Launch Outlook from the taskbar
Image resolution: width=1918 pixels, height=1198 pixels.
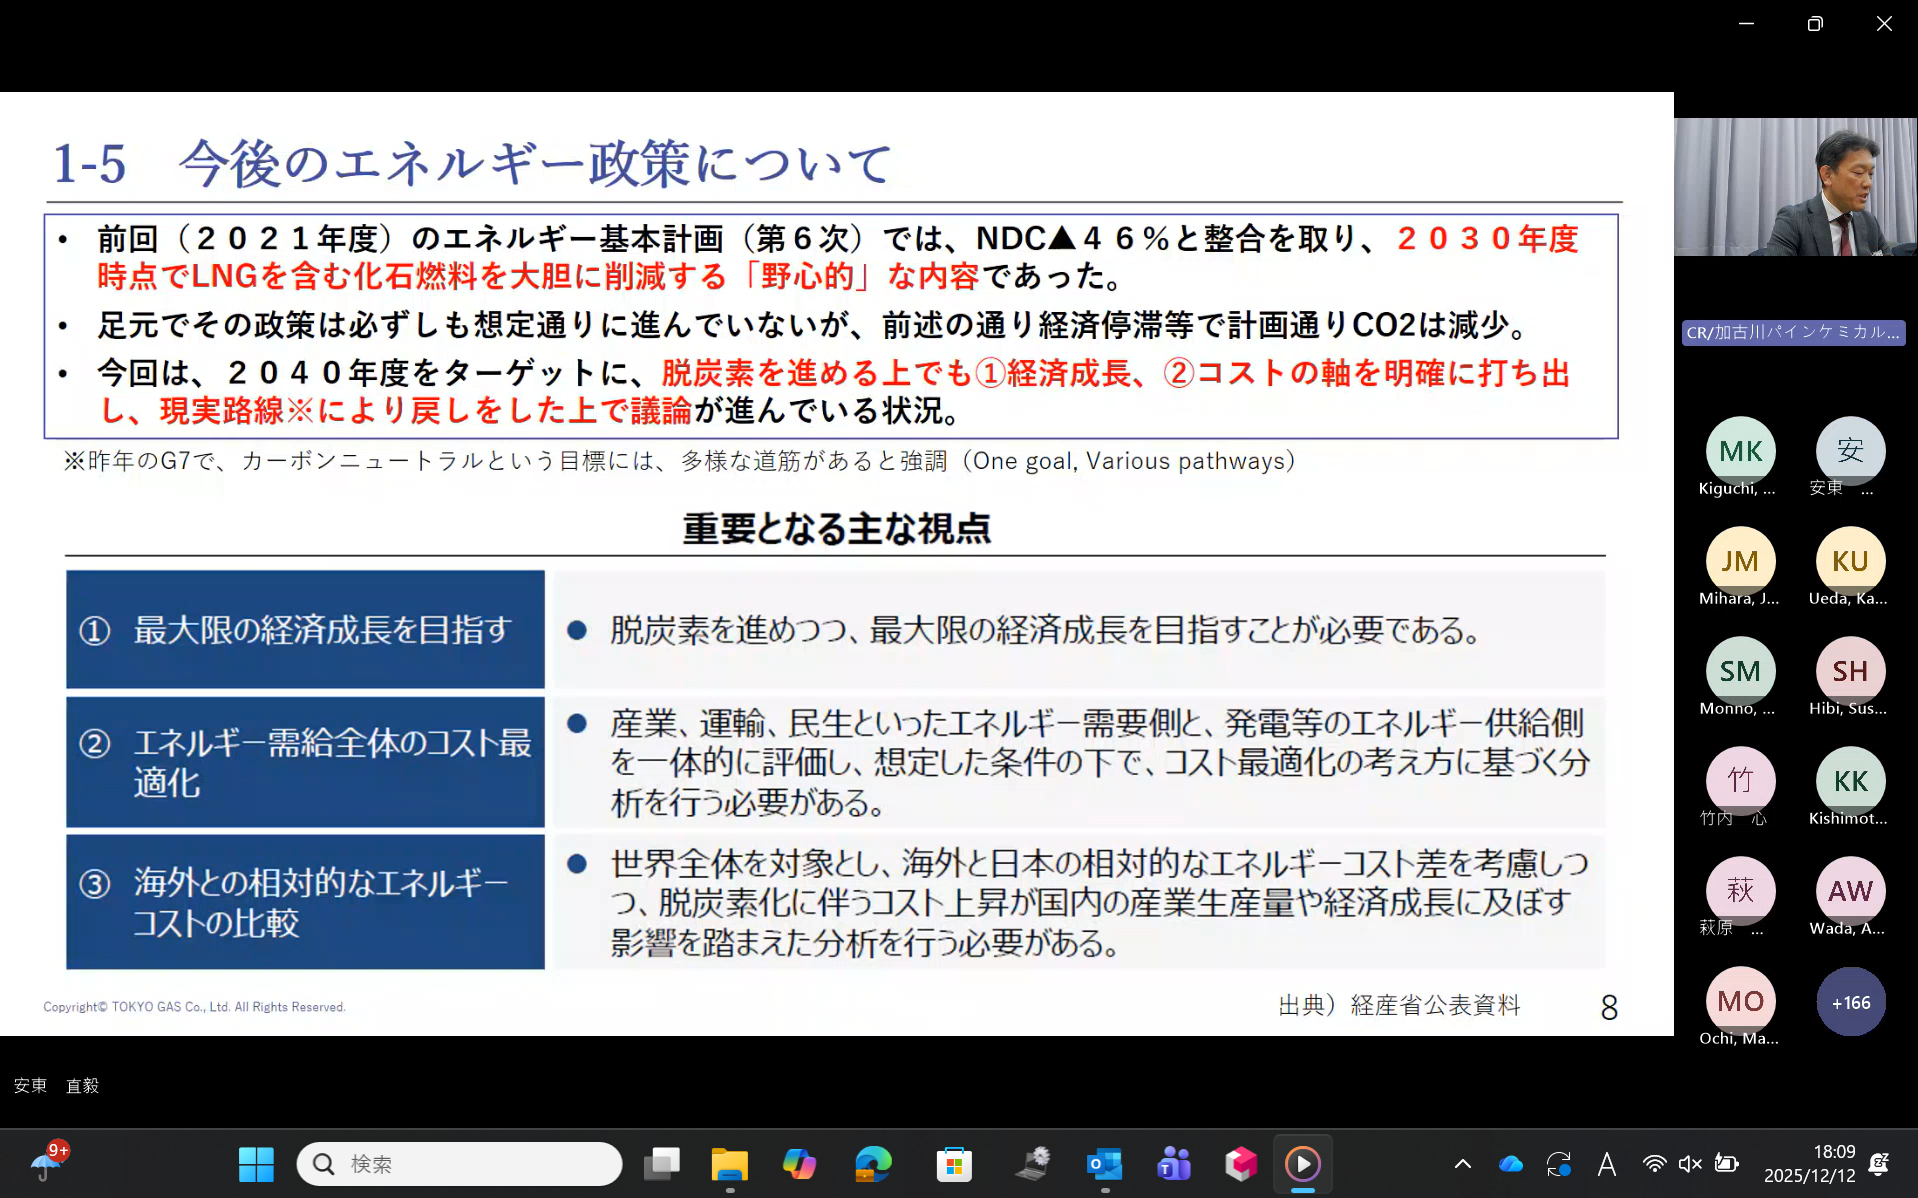(x=1105, y=1163)
